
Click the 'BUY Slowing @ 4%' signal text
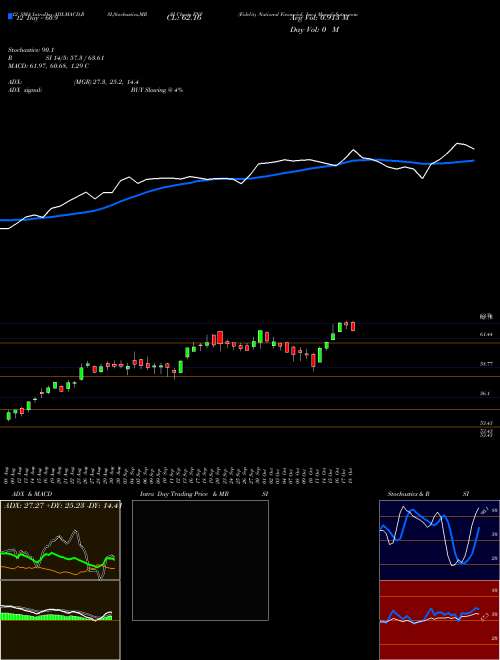tap(157, 90)
